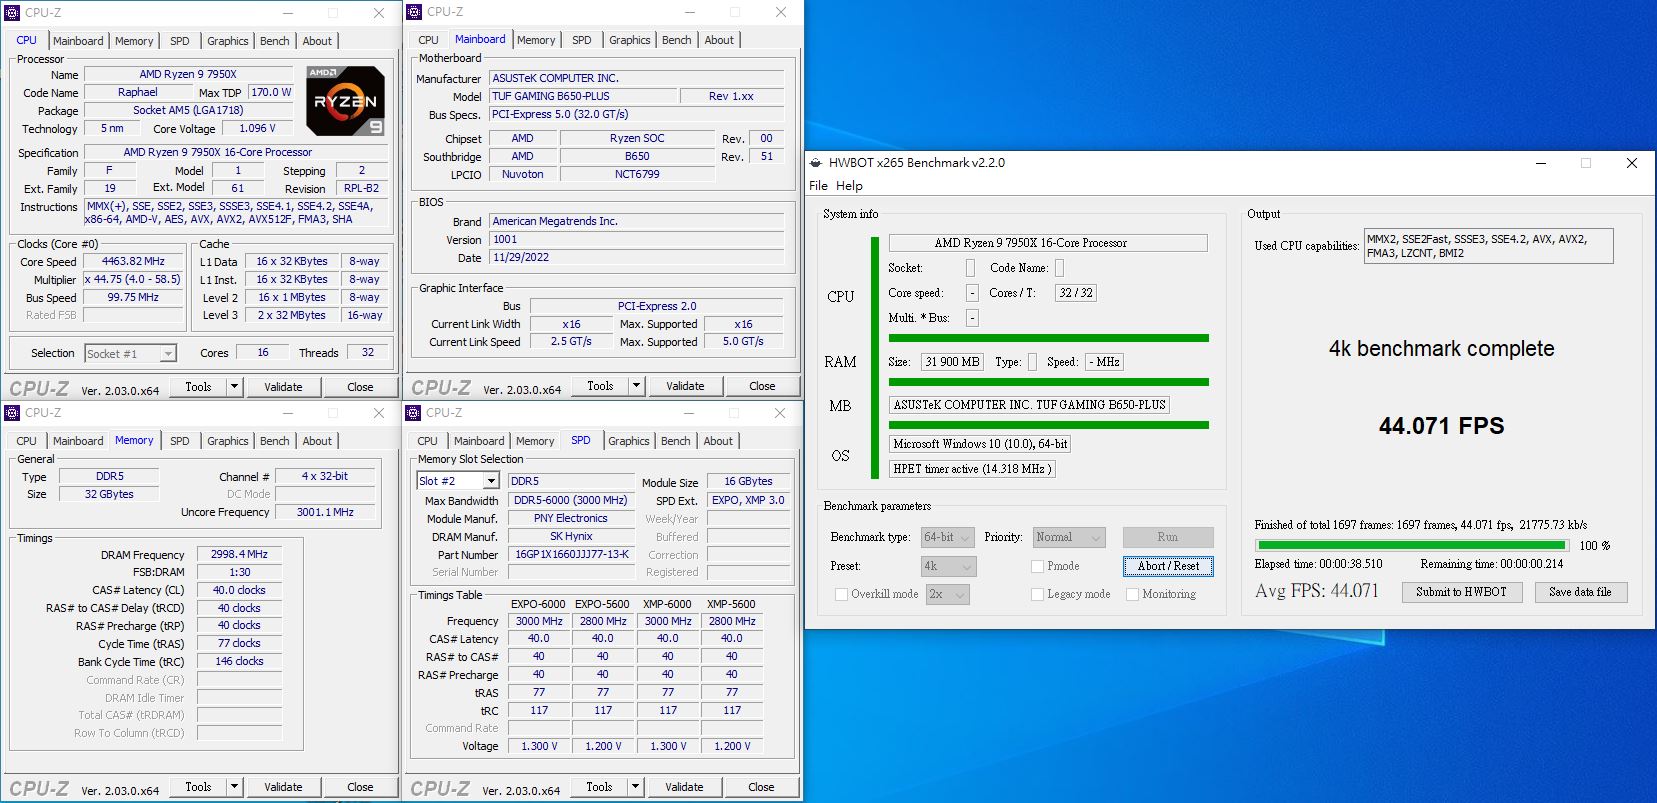
Task: Click CPU-Z title icon of the SPD window
Action: 414,412
